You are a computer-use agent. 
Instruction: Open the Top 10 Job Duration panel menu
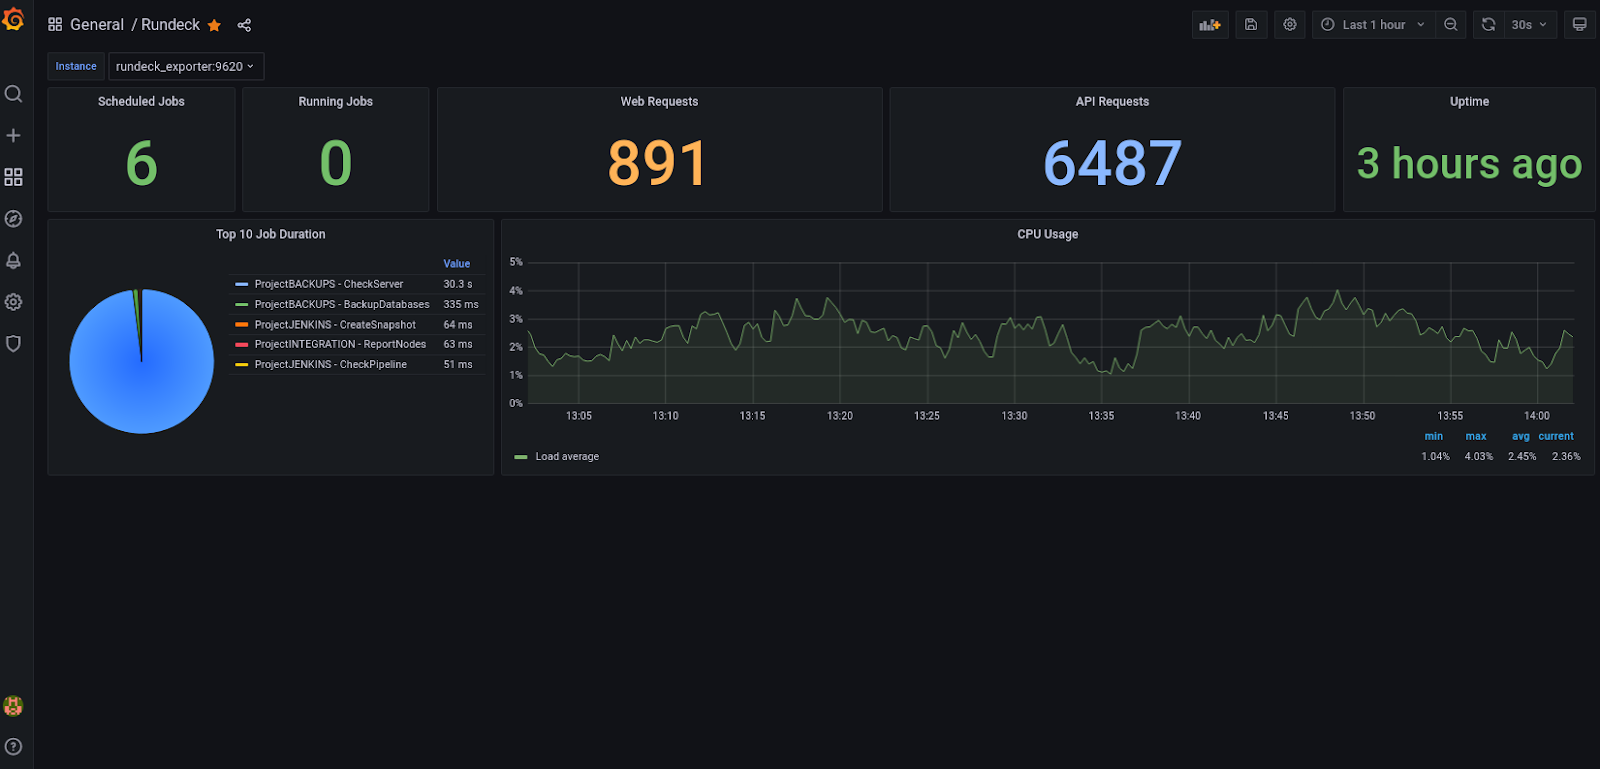[271, 234]
